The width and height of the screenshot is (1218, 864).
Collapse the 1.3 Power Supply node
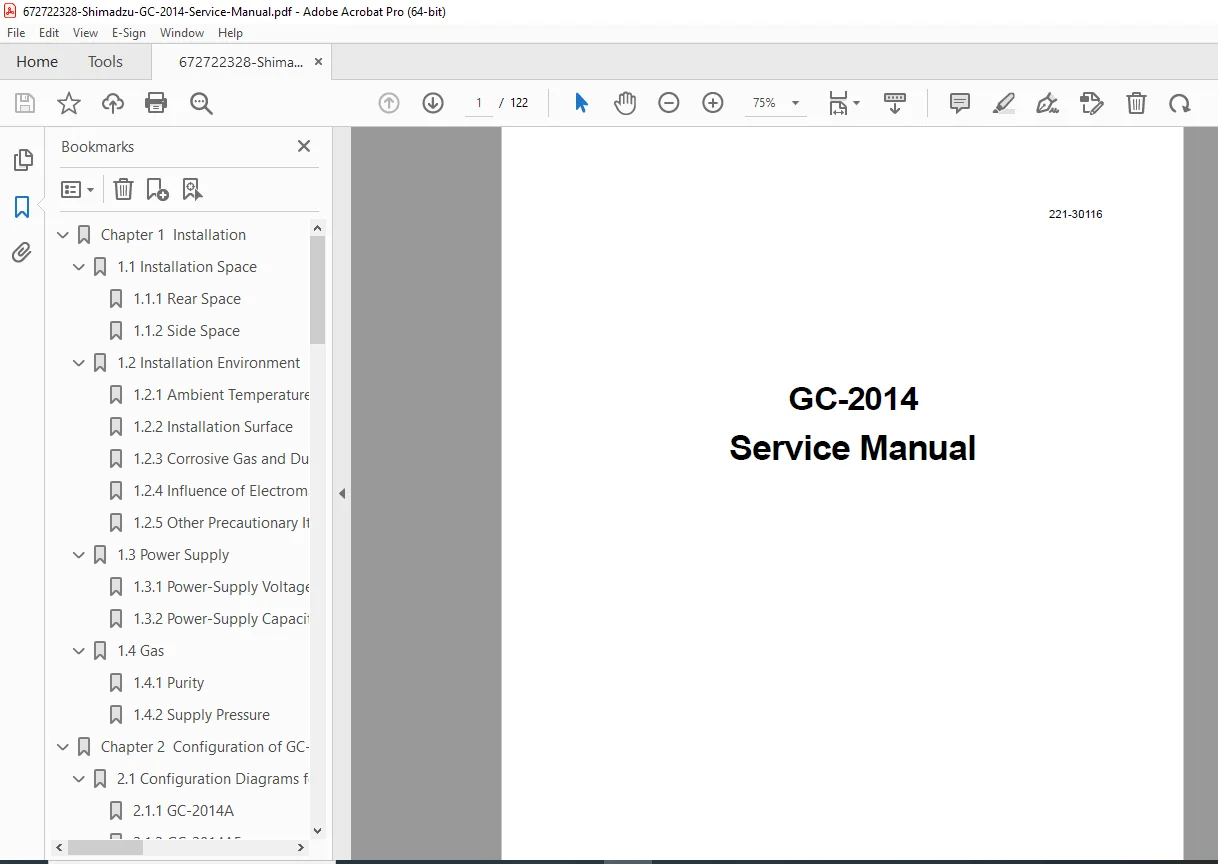[x=79, y=555]
